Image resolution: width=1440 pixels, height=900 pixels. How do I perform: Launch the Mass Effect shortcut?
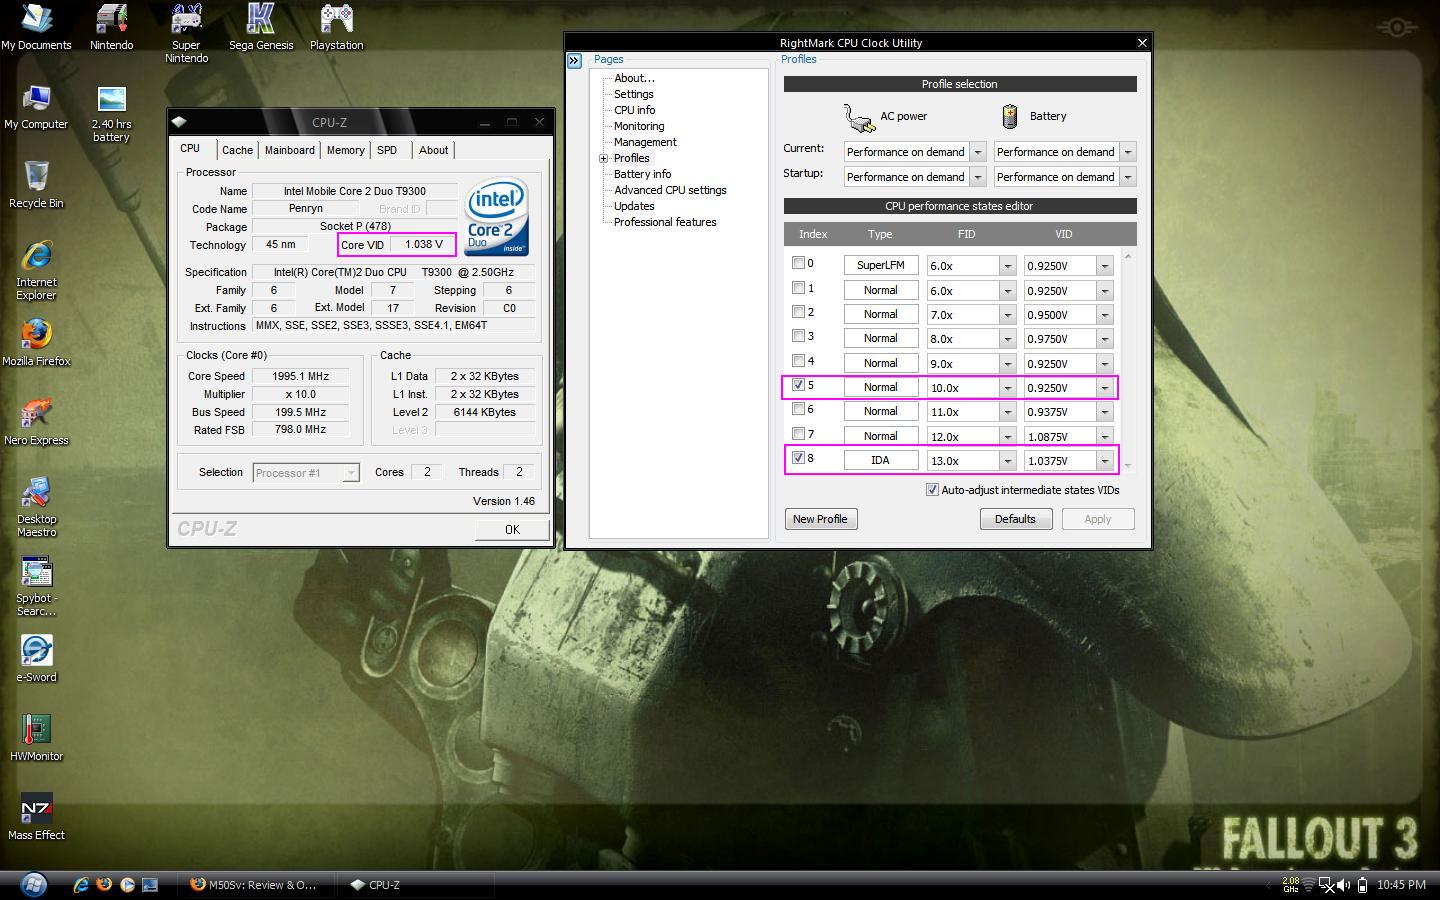(x=36, y=817)
